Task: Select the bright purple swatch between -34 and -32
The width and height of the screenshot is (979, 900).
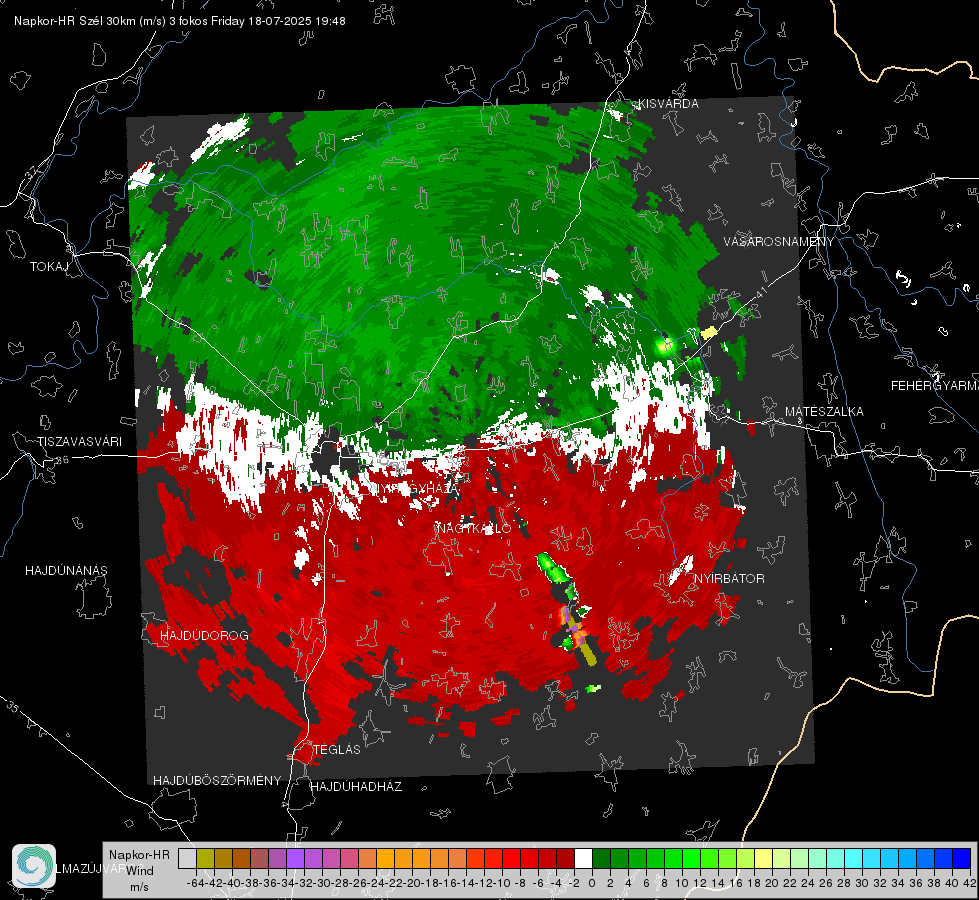Action: click(295, 859)
